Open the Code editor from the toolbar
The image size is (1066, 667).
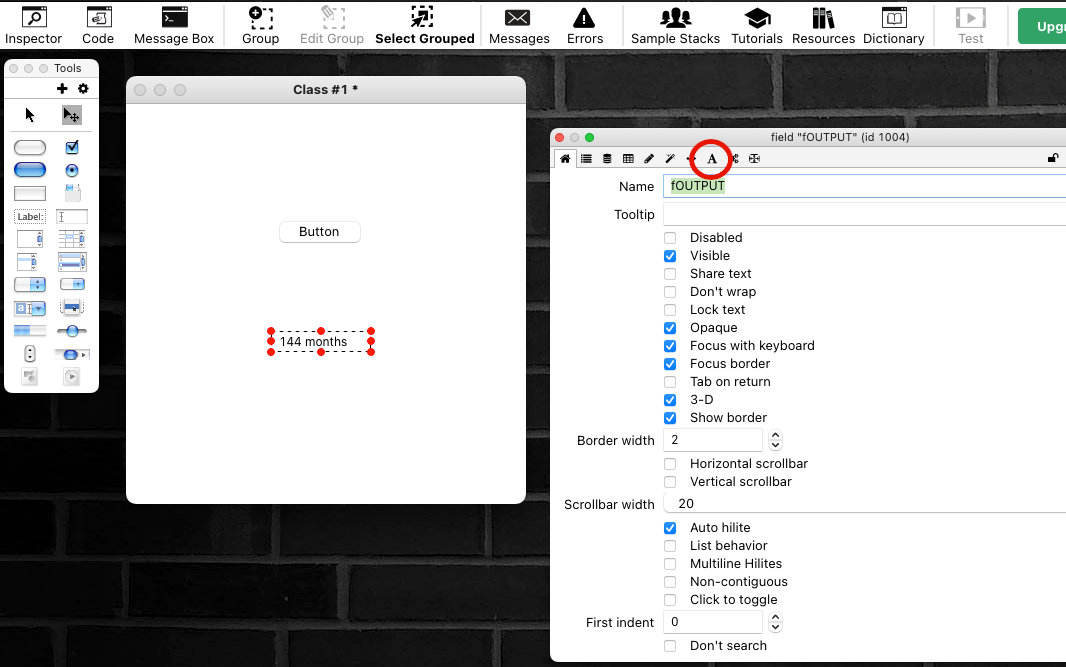coord(98,26)
